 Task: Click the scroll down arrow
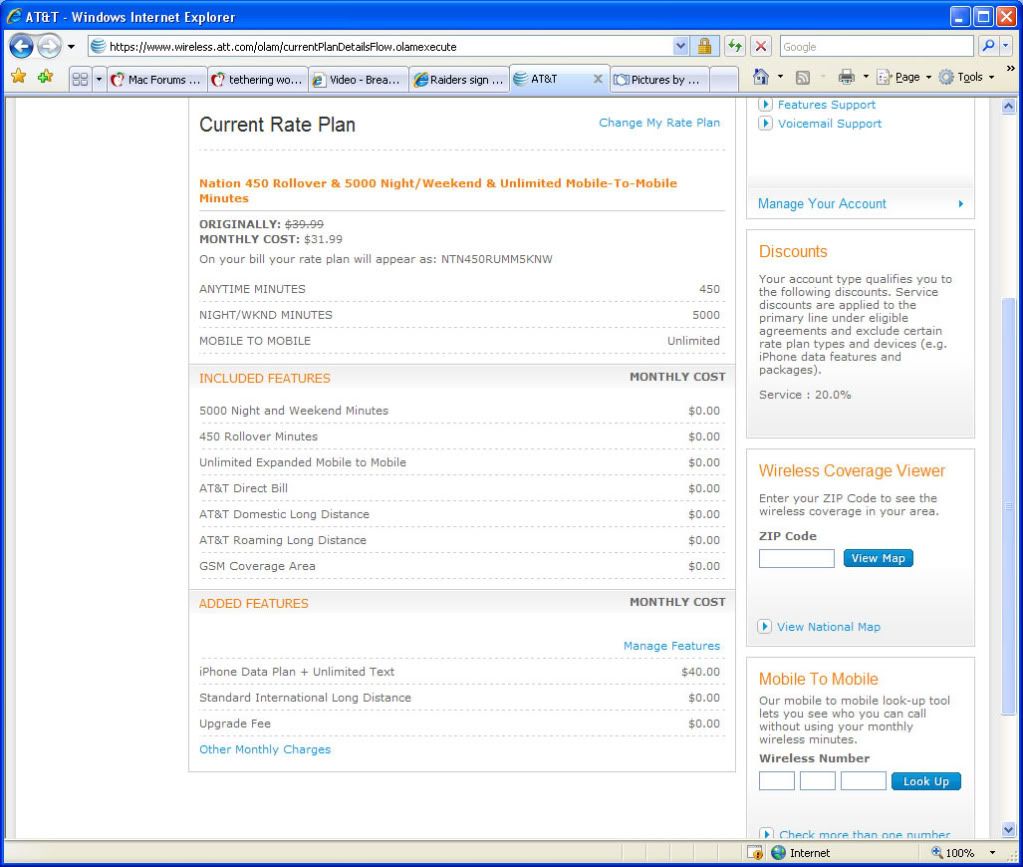click(1009, 830)
